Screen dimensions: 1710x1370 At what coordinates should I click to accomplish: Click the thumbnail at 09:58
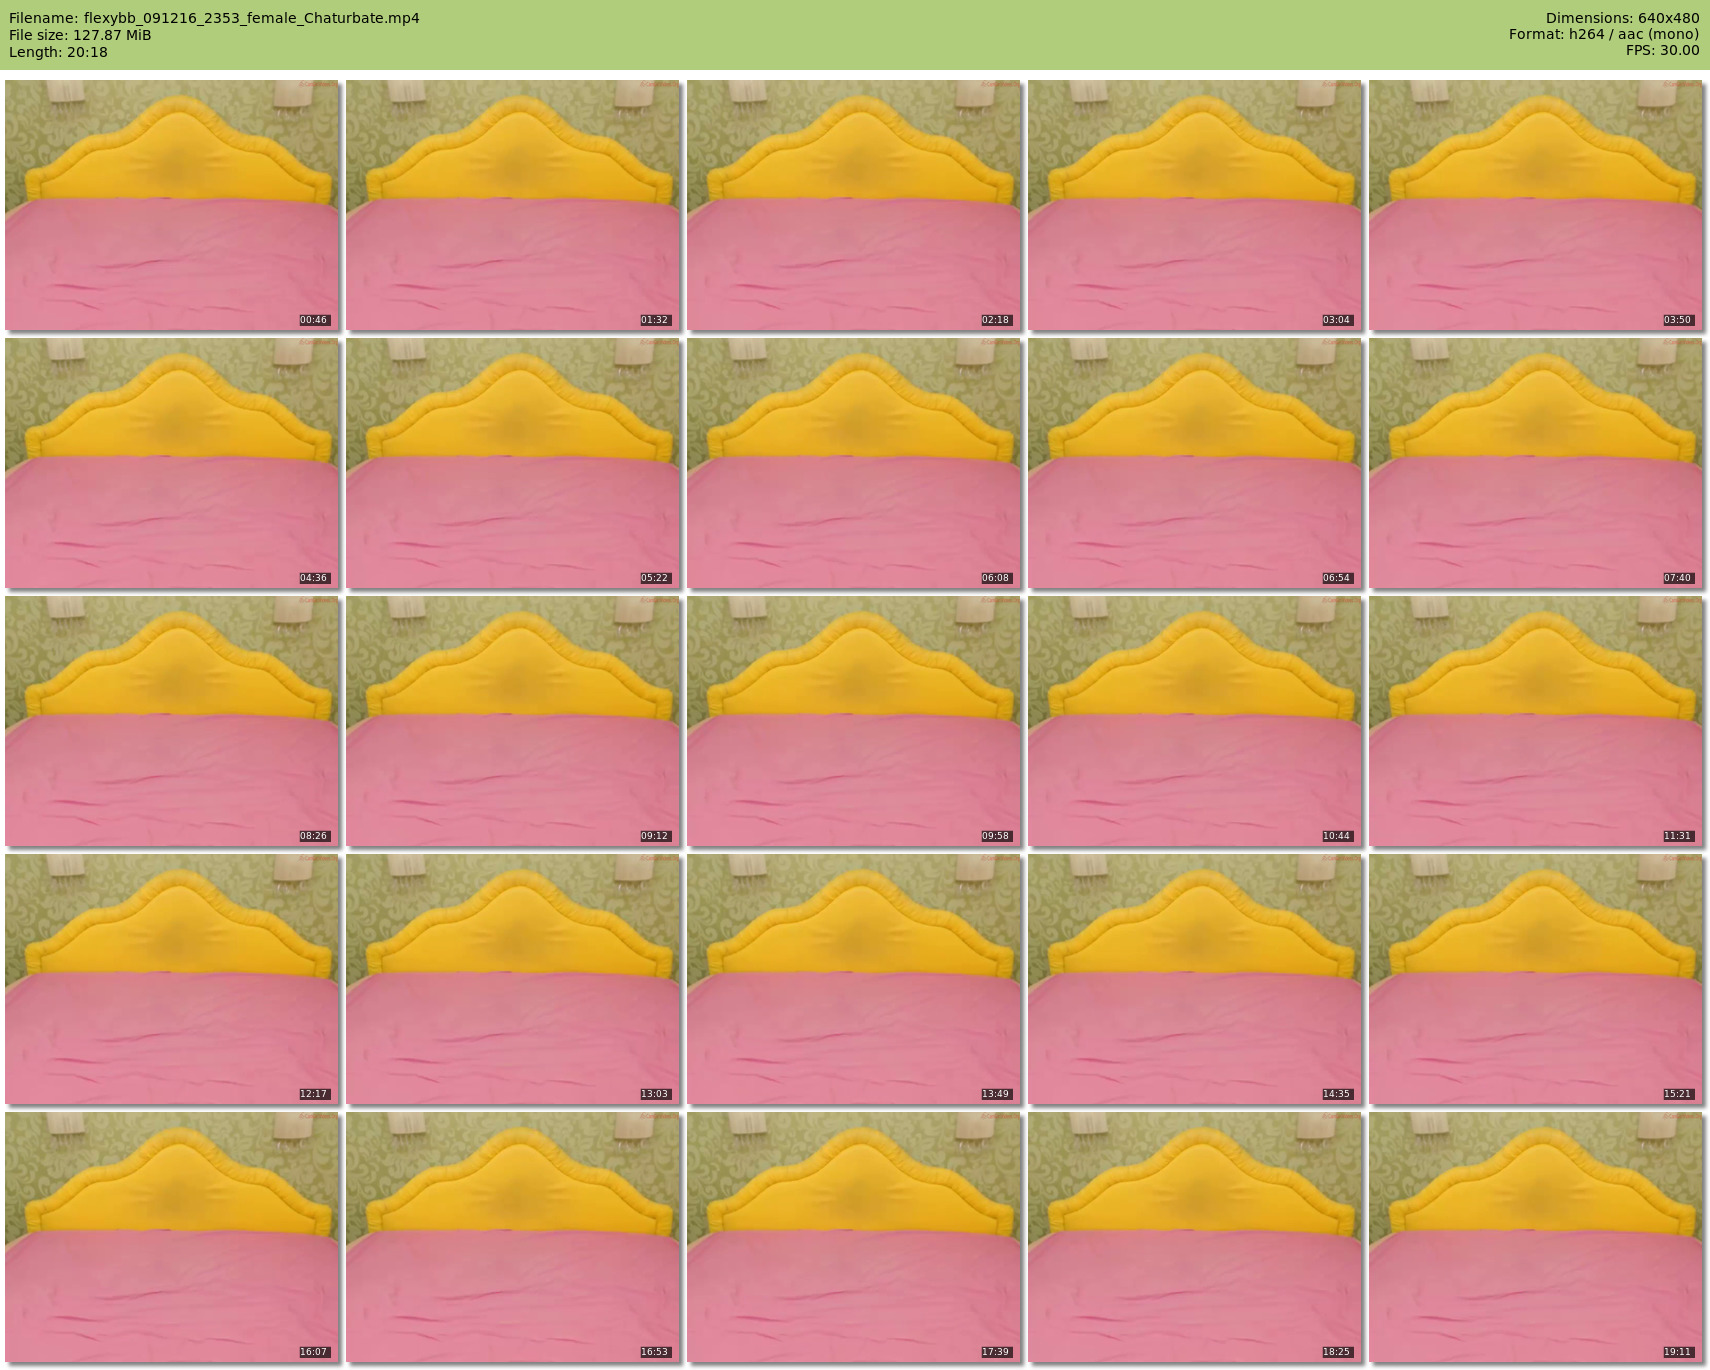(854, 721)
